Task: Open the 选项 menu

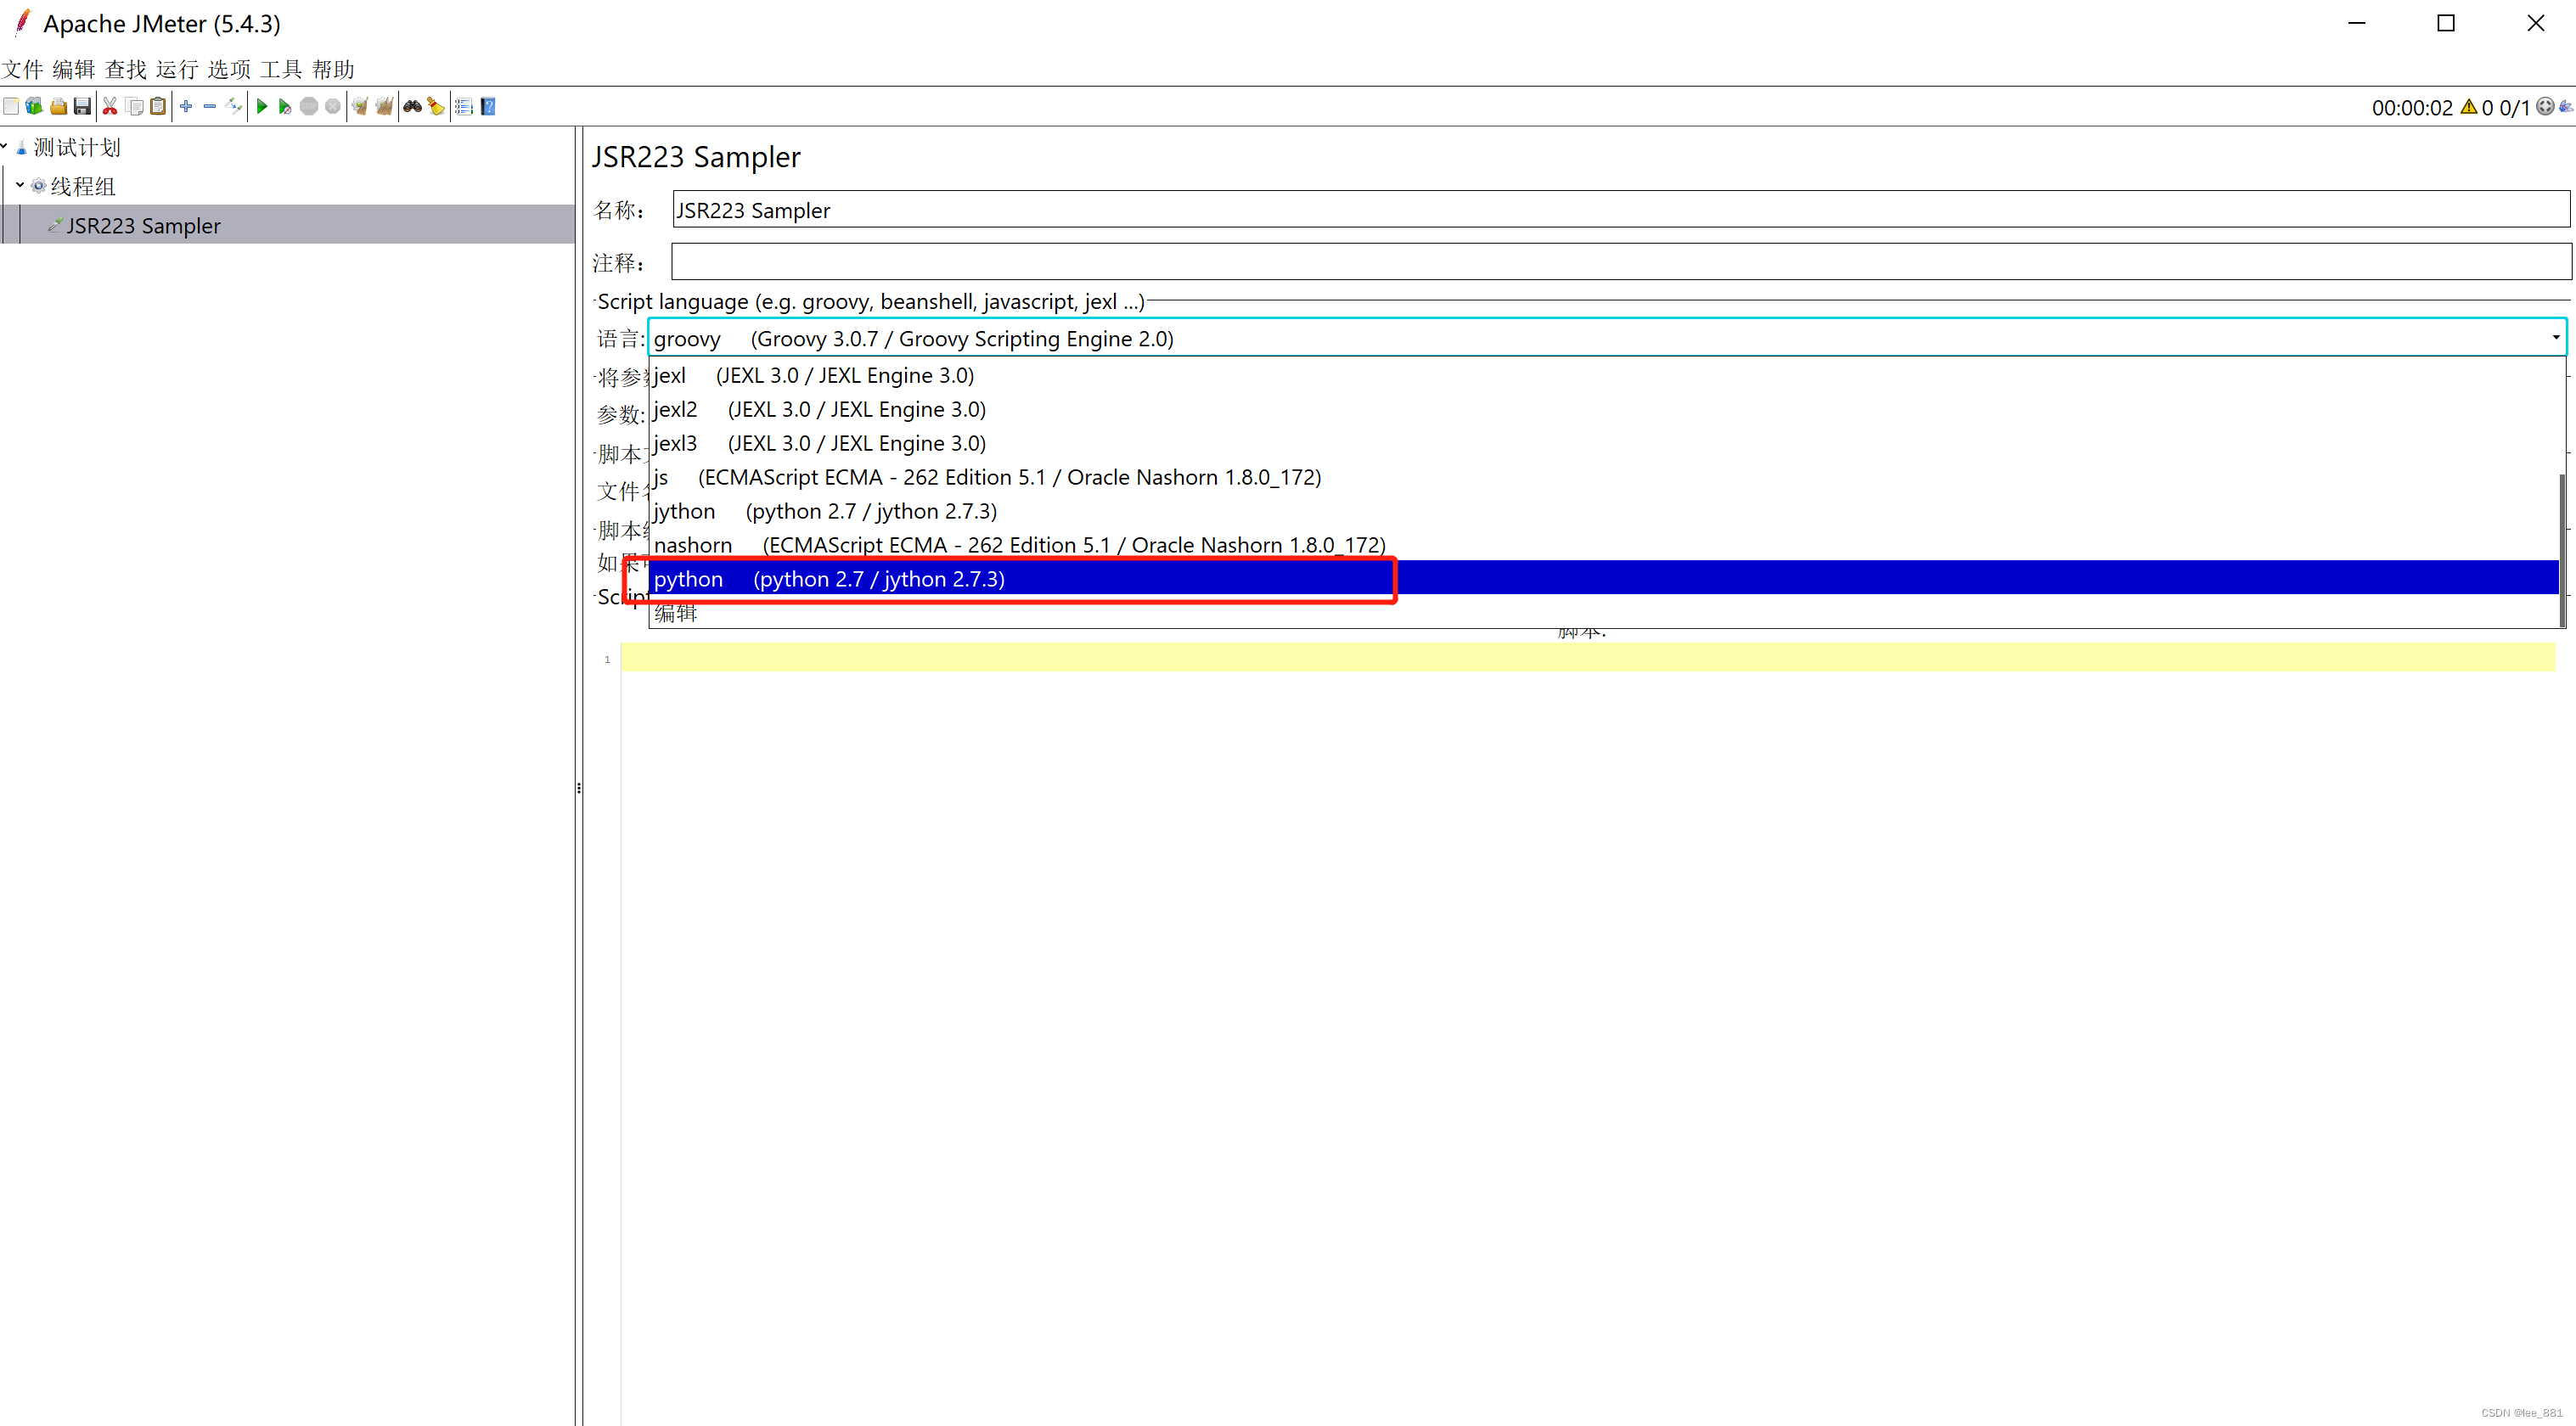Action: 229,69
